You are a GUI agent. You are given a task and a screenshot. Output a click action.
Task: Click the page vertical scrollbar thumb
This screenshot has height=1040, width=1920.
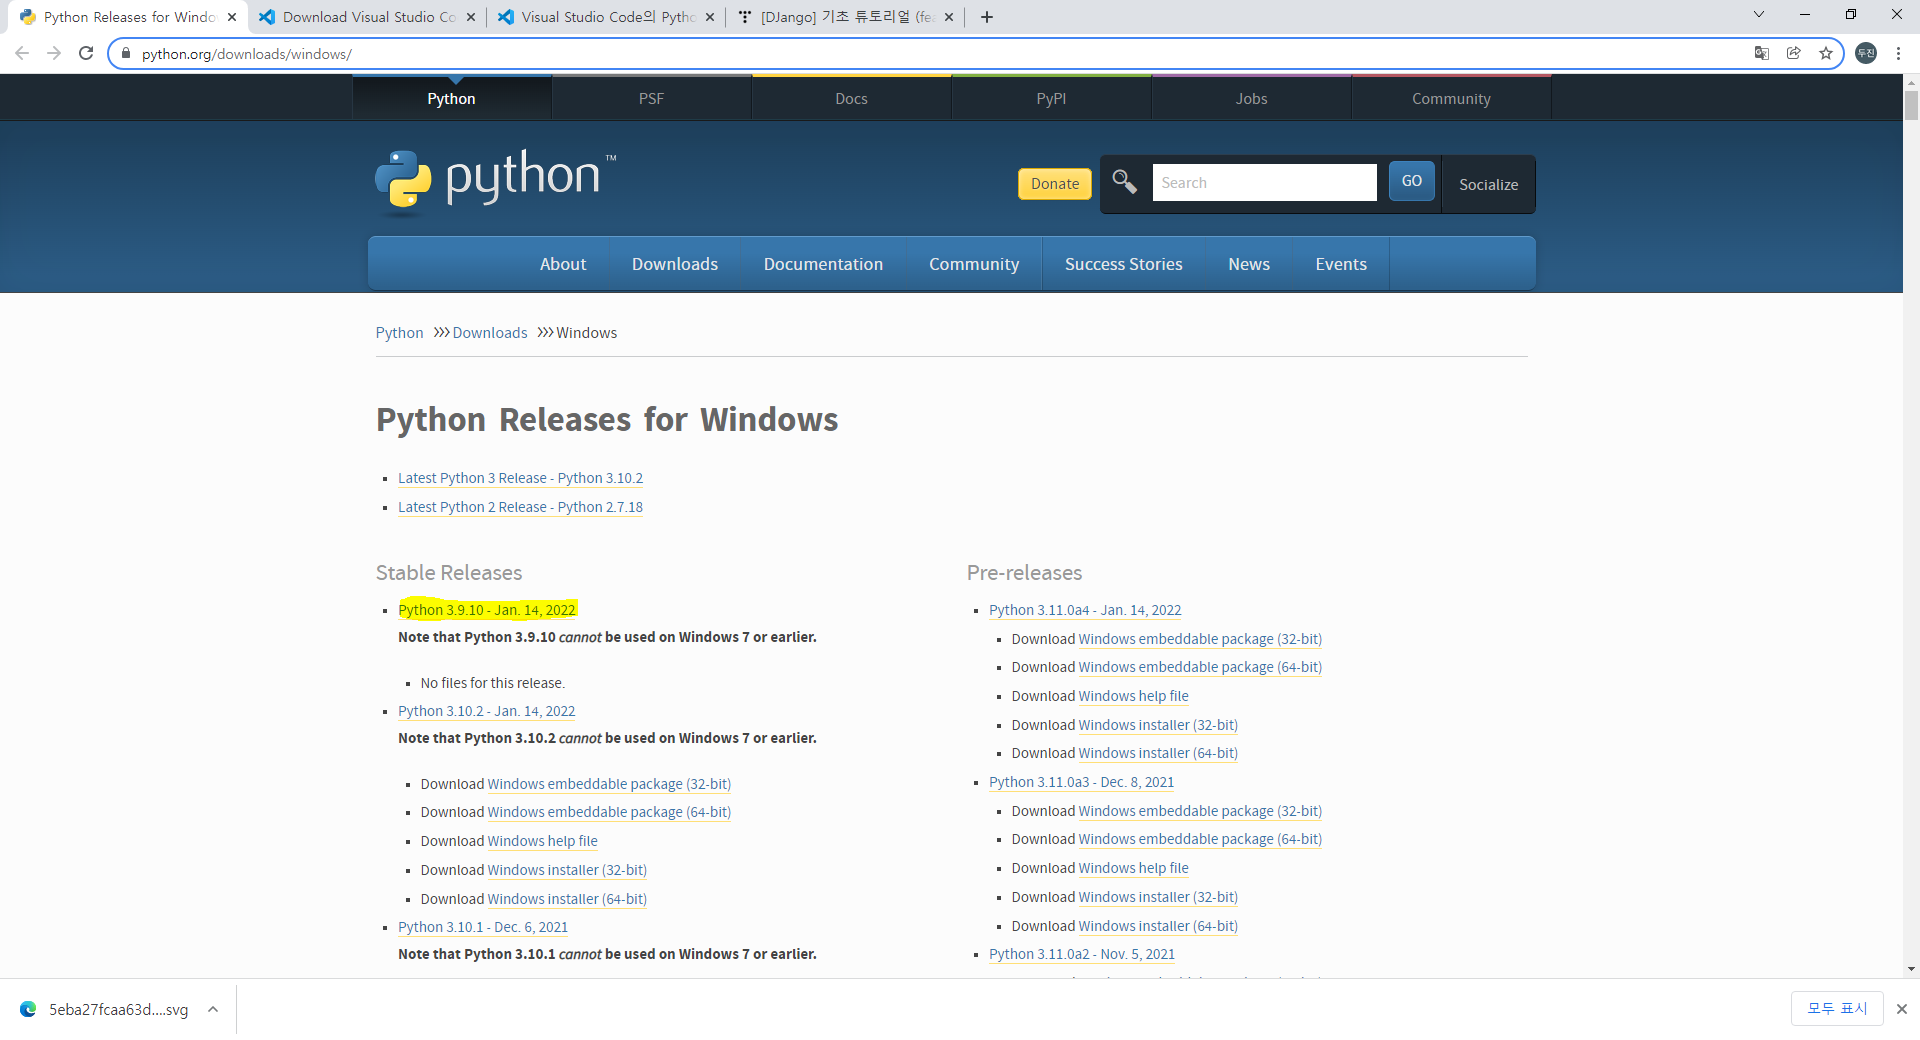[x=1911, y=105]
